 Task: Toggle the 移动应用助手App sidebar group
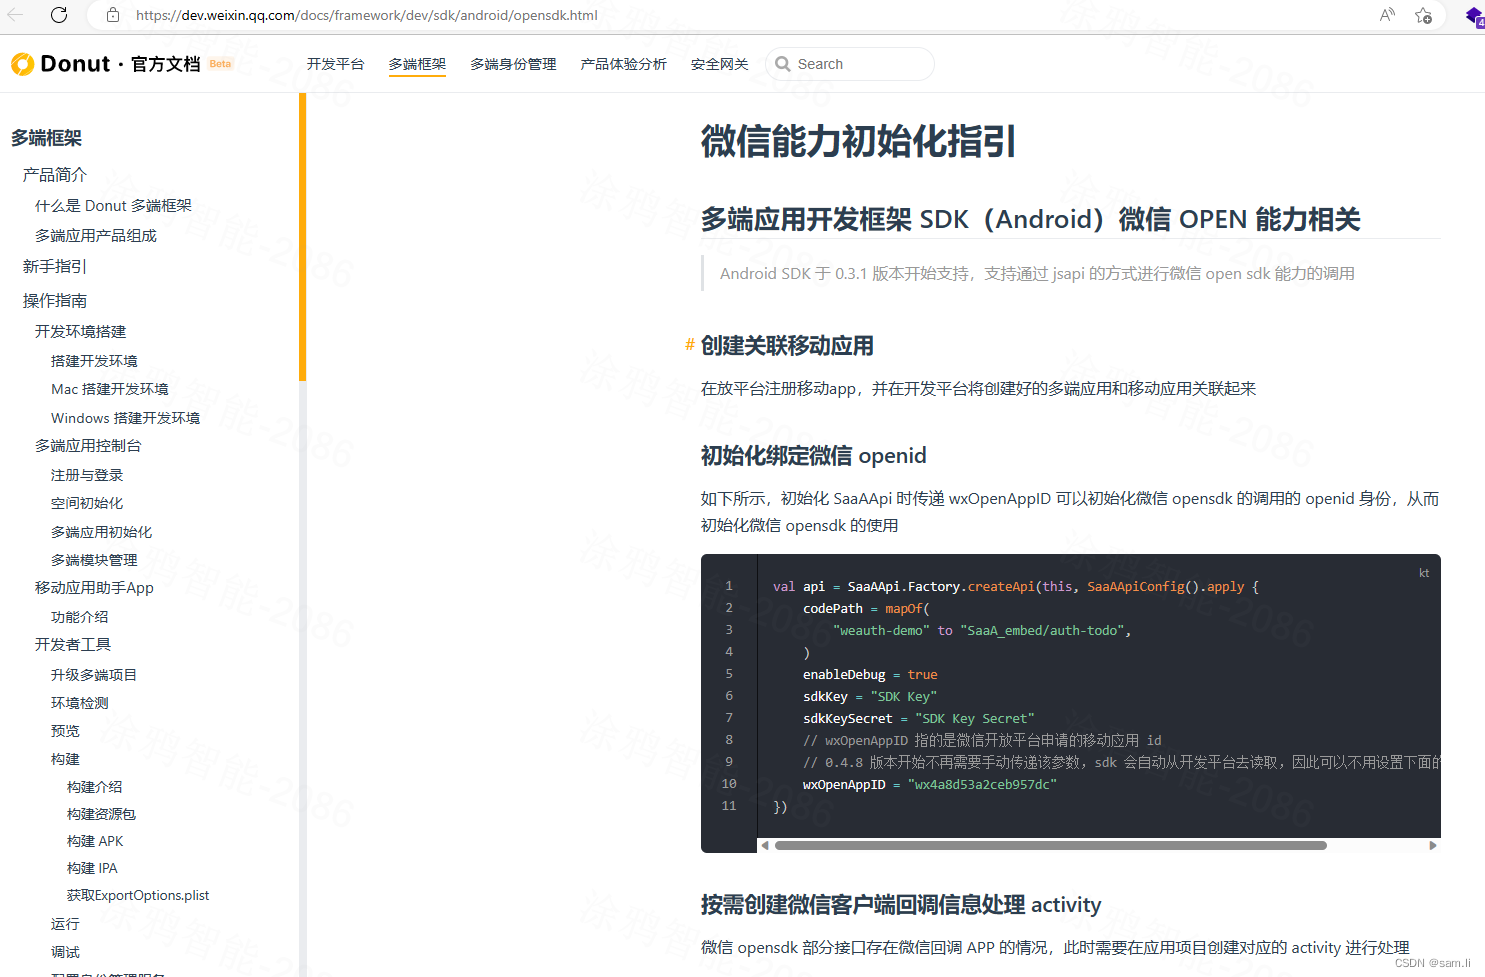coord(94,588)
